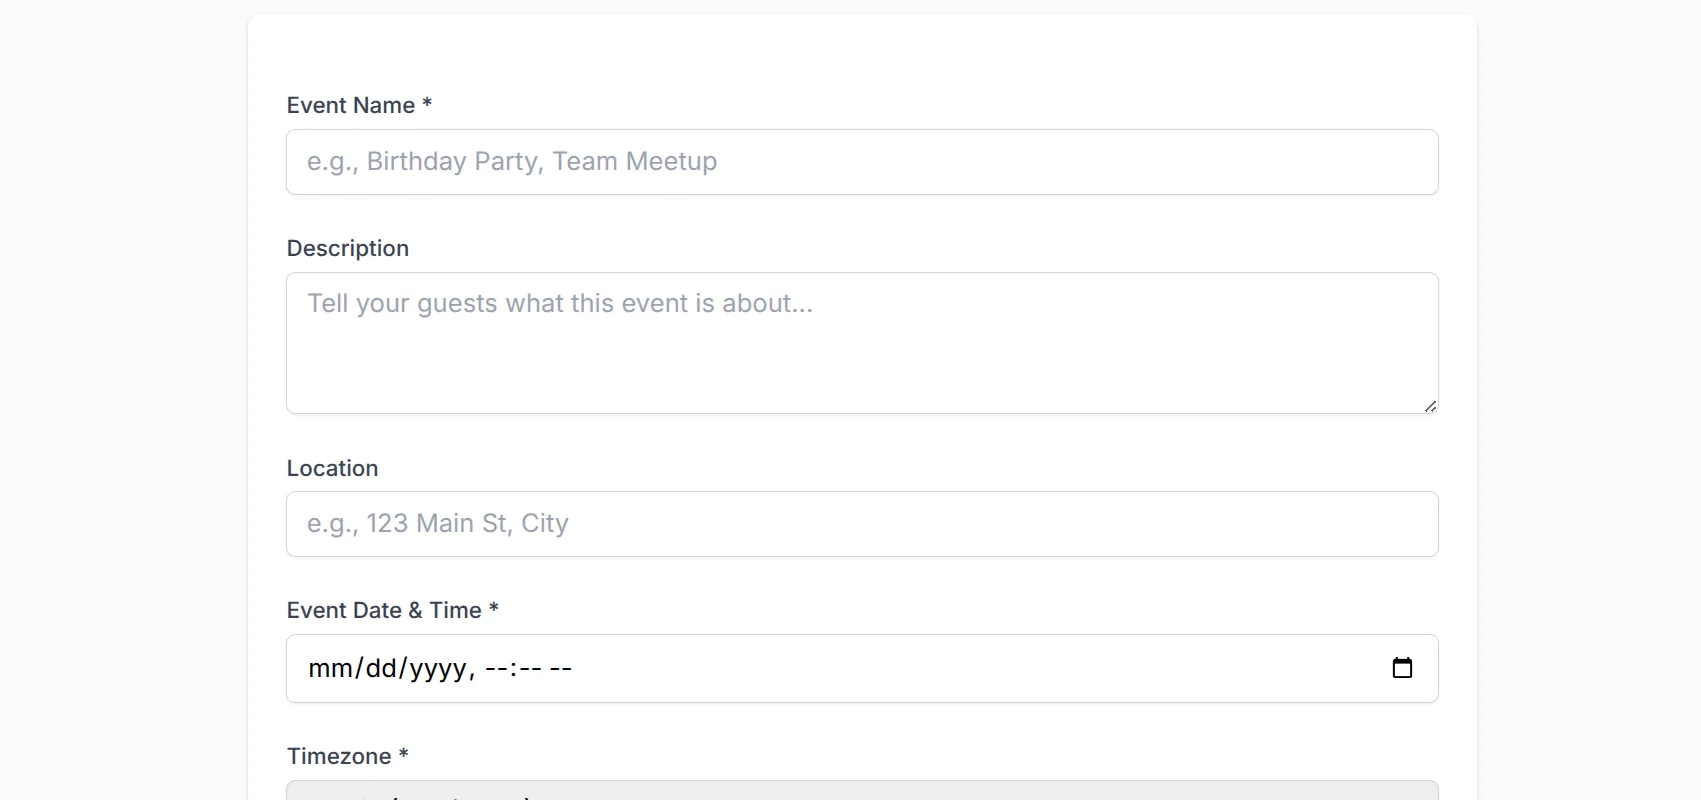Image resolution: width=1701 pixels, height=800 pixels.
Task: Click the Location input field
Action: coord(860,523)
